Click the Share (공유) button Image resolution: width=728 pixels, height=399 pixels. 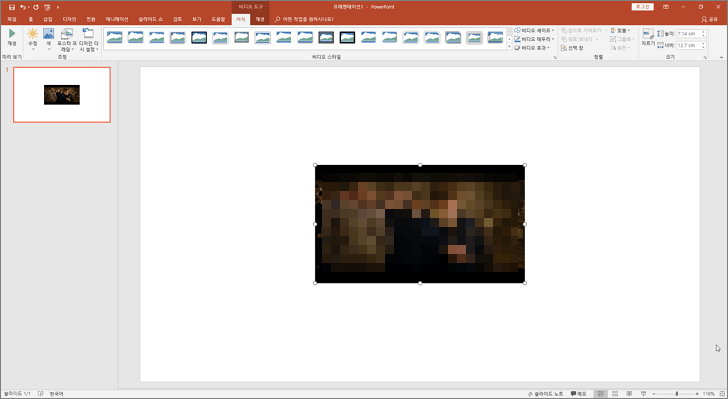coord(710,19)
